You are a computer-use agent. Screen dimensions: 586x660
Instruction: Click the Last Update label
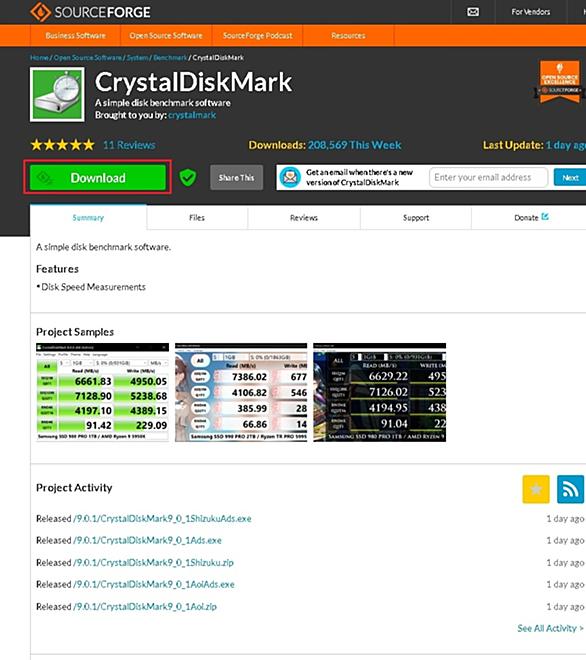[x=513, y=145]
